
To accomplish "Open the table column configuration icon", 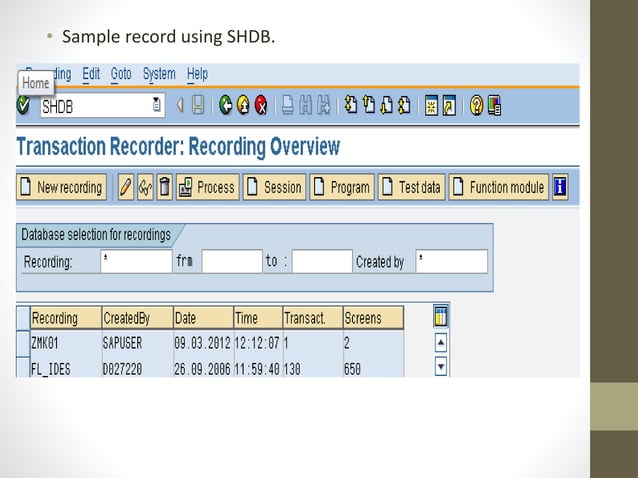I will click(x=441, y=317).
